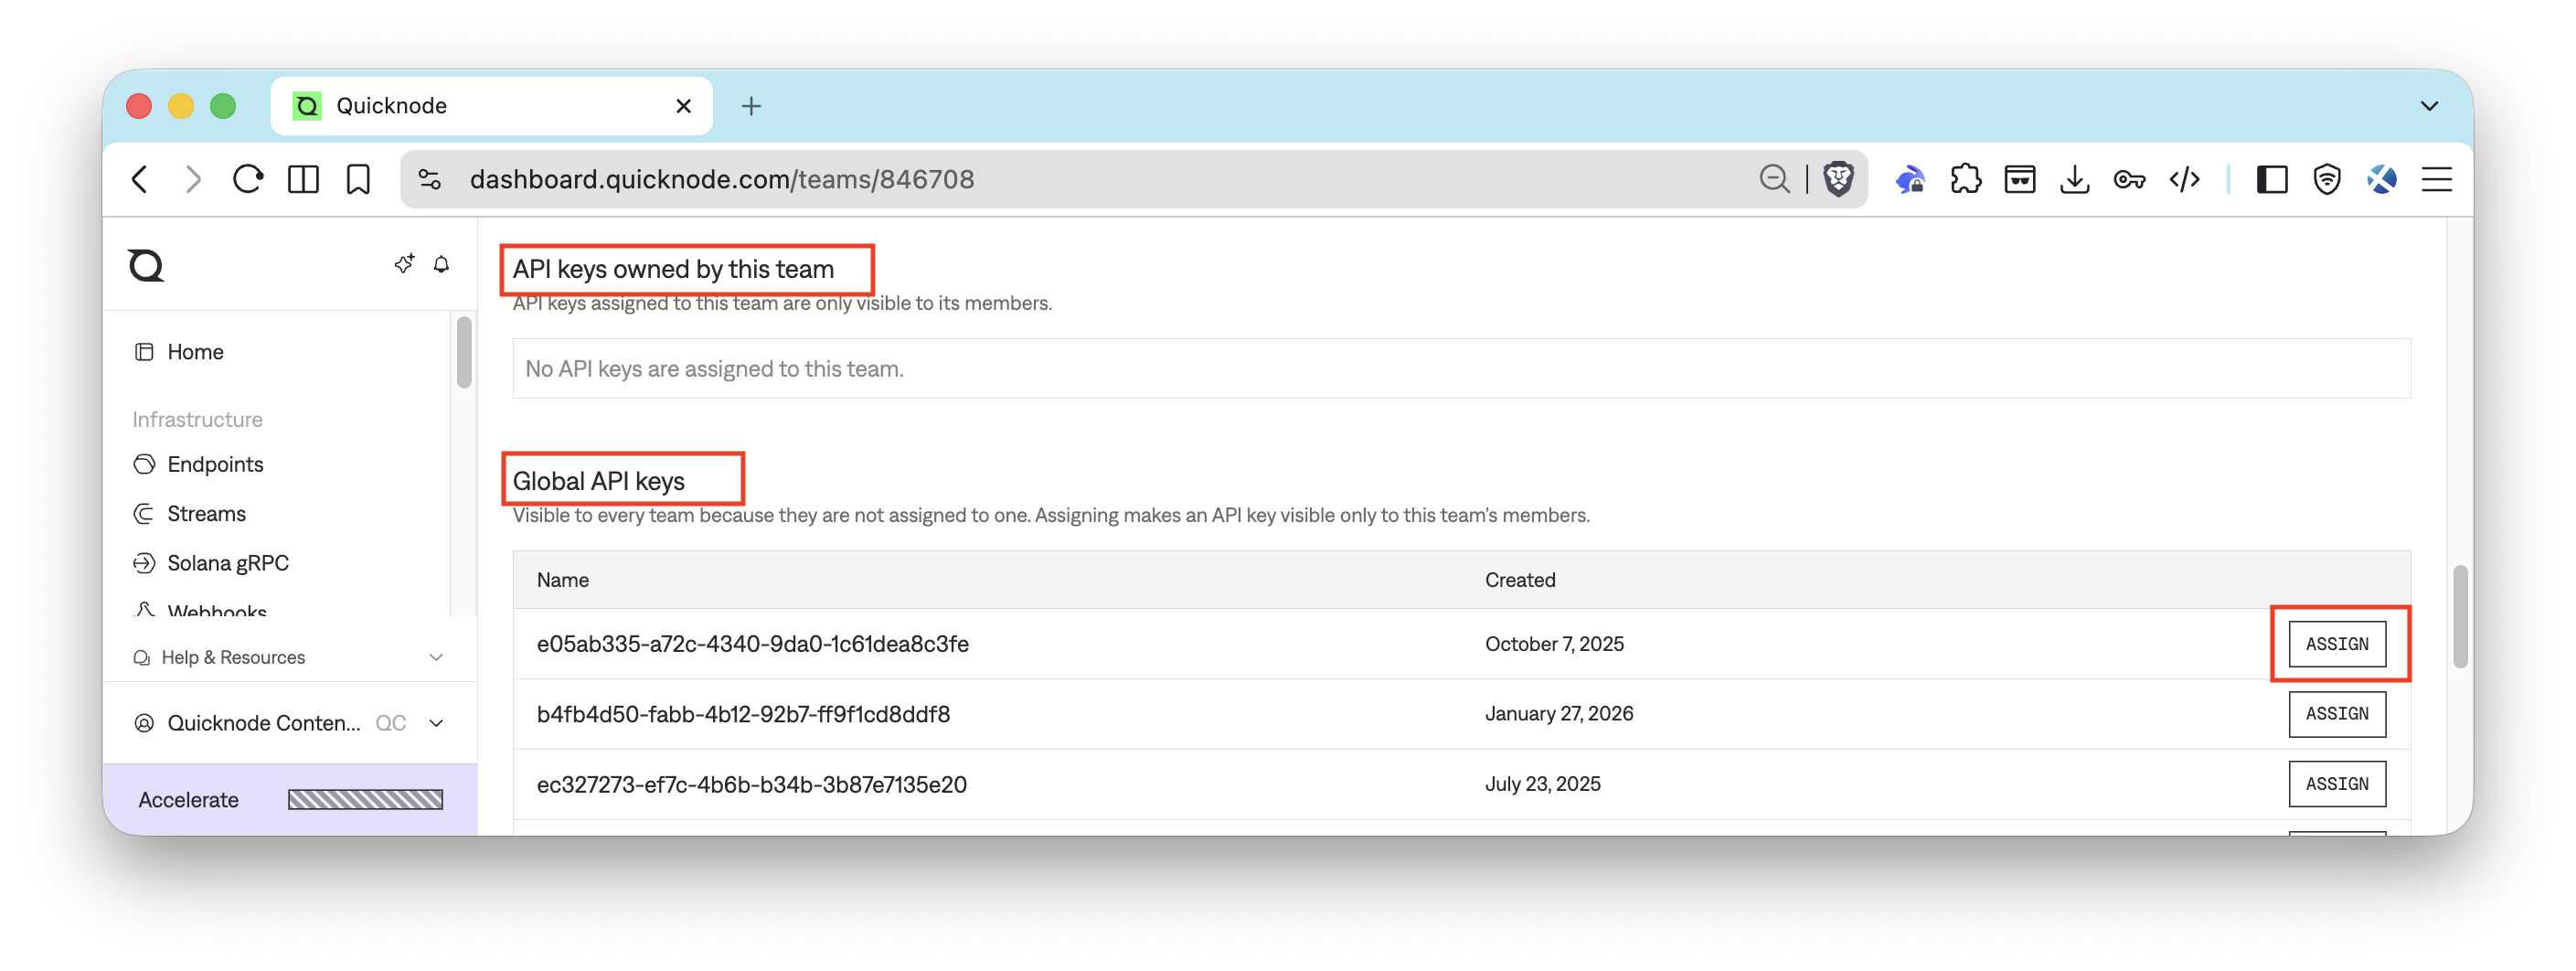The image size is (2576, 971).
Task: Open Streams in sidebar
Action: (x=190, y=513)
